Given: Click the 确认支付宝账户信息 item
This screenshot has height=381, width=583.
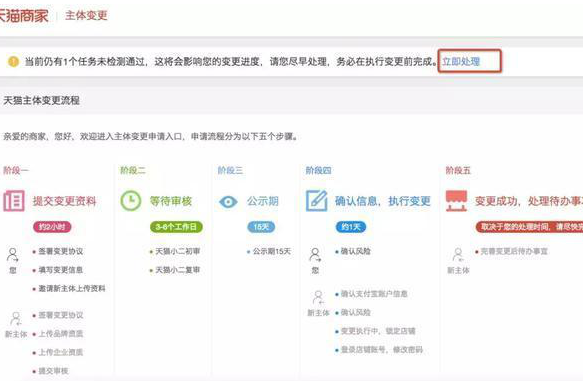Looking at the screenshot, I should click(x=374, y=294).
